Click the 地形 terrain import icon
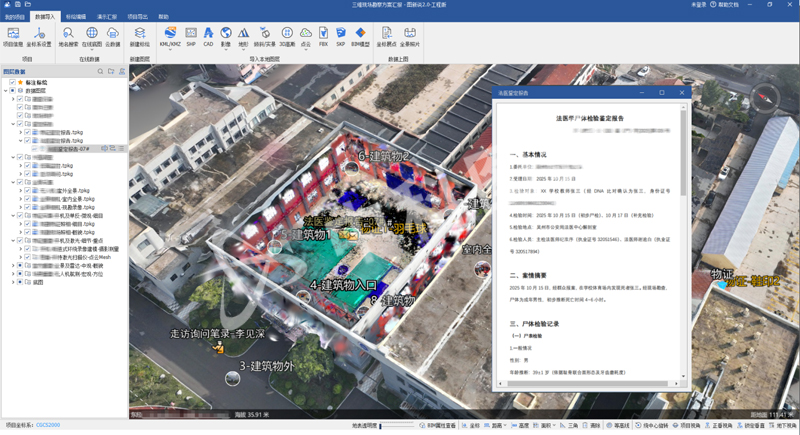 click(x=243, y=33)
